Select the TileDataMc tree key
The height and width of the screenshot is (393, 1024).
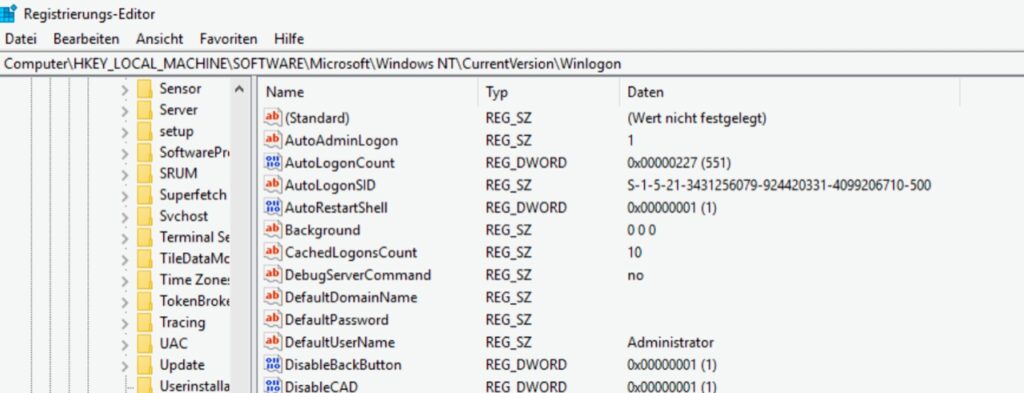point(194,259)
